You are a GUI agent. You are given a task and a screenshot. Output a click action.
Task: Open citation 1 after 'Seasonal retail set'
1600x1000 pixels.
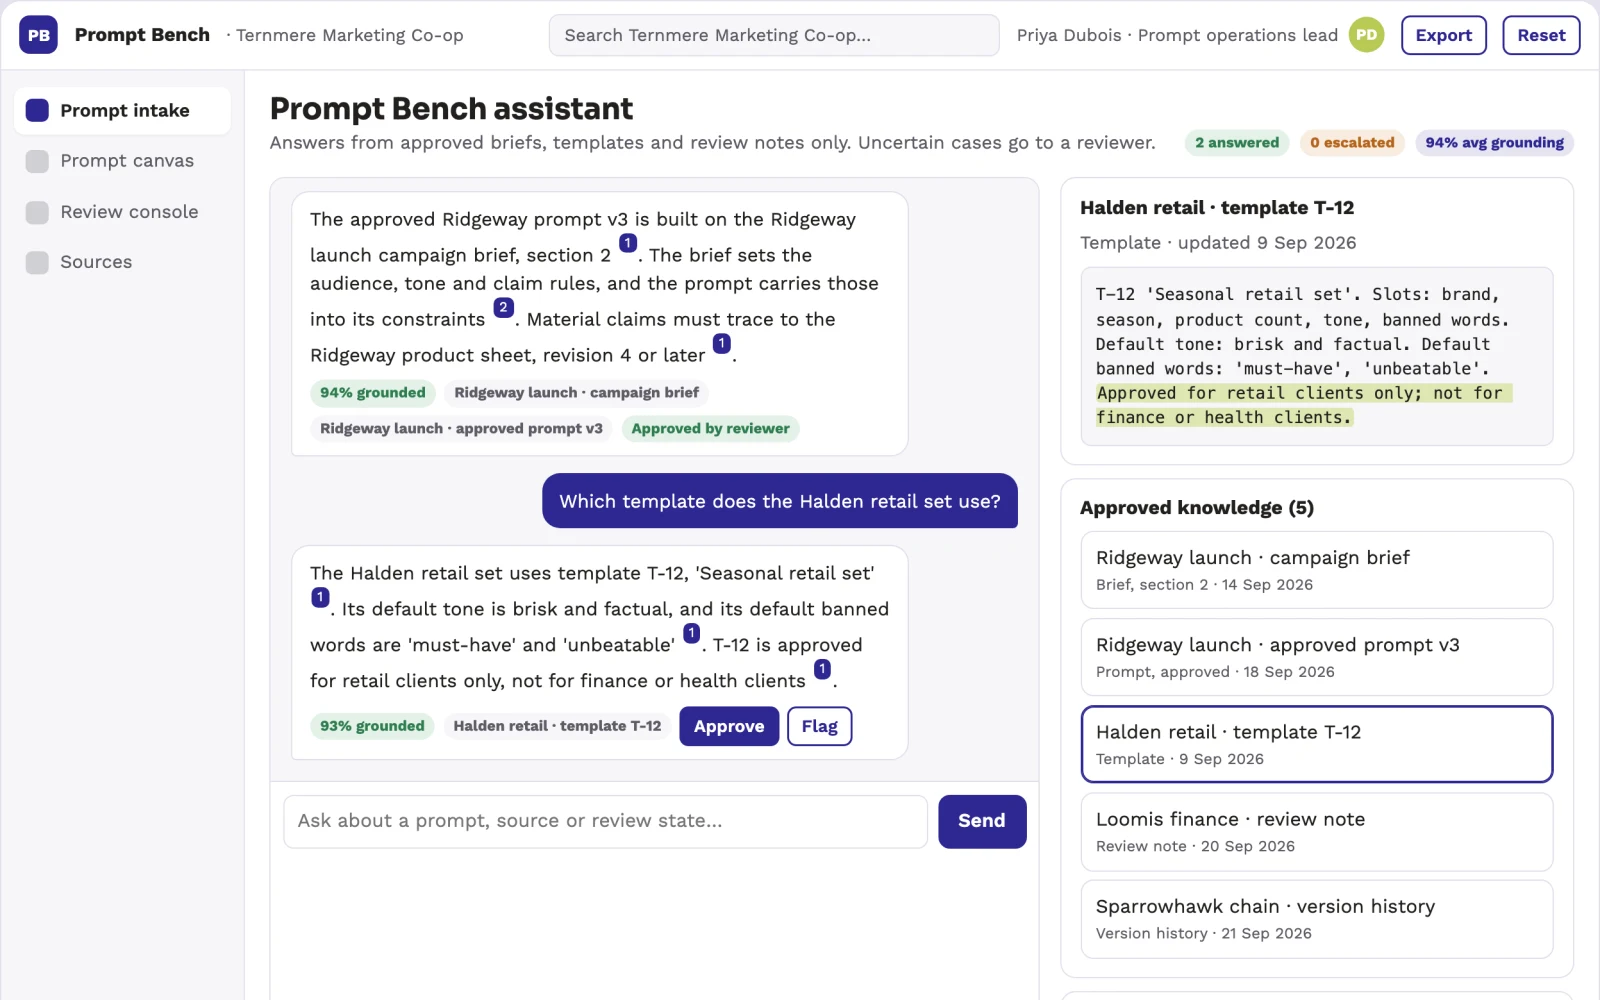click(x=320, y=597)
